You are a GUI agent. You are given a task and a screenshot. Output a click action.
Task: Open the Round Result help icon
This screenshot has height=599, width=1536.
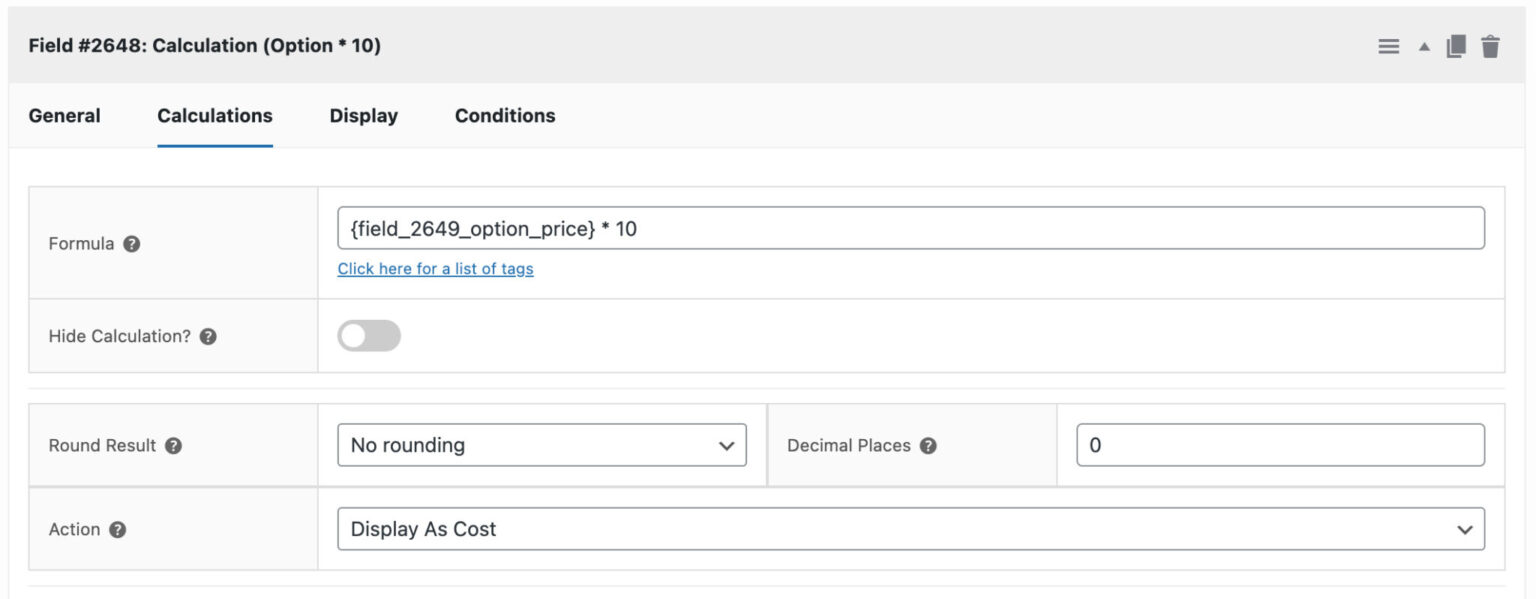point(173,445)
